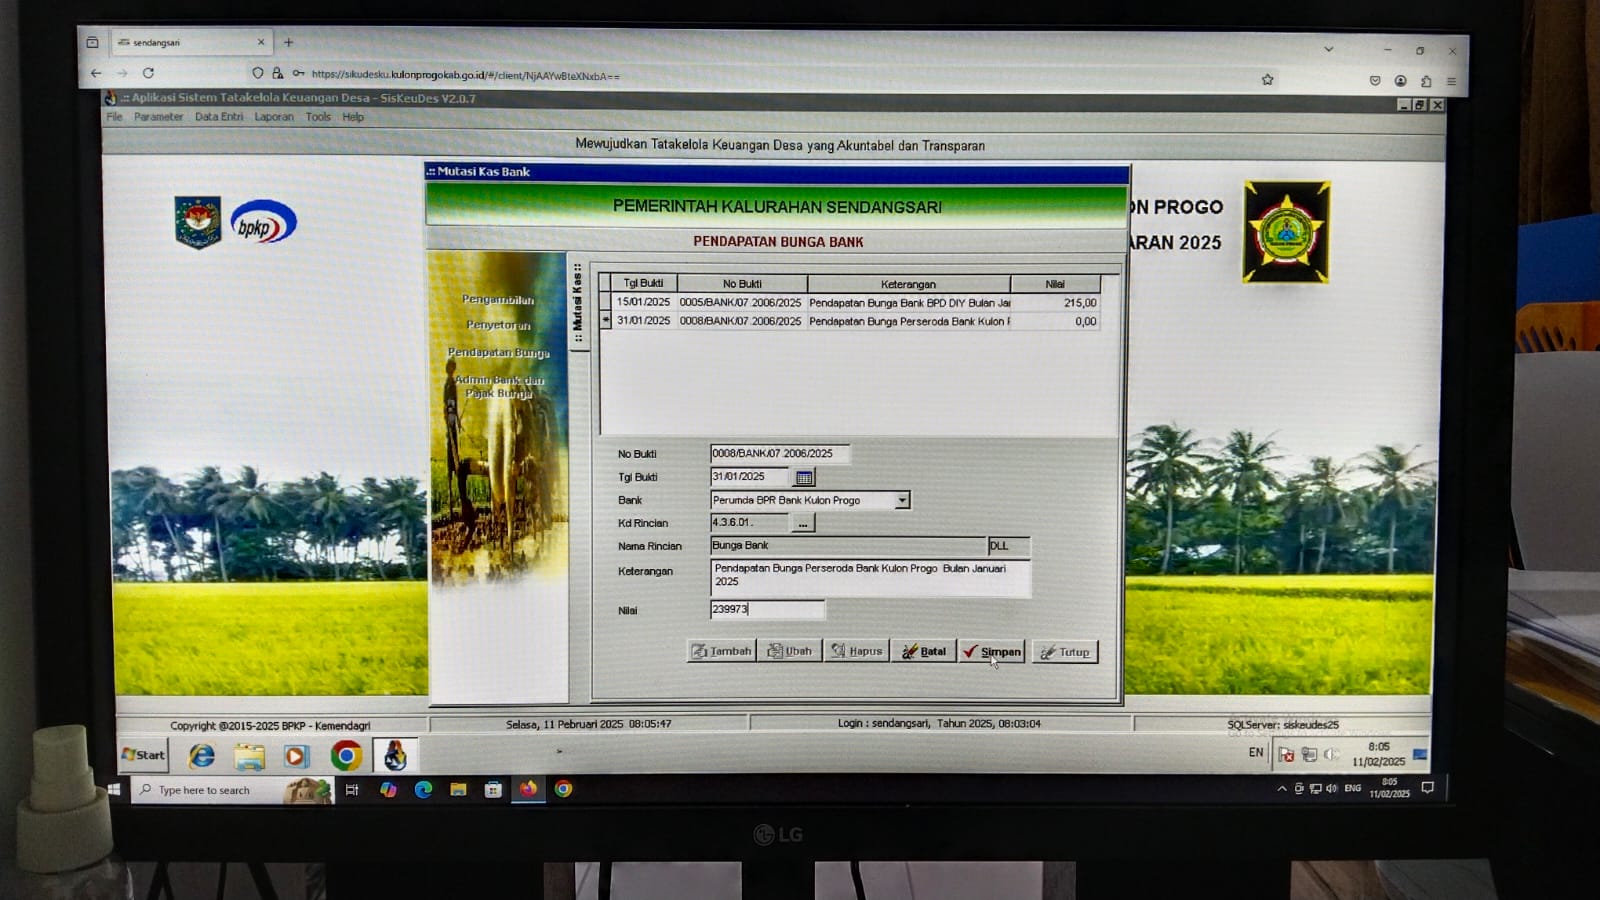This screenshot has width=1600, height=900.
Task: Open the Laporan menu
Action: [x=274, y=117]
